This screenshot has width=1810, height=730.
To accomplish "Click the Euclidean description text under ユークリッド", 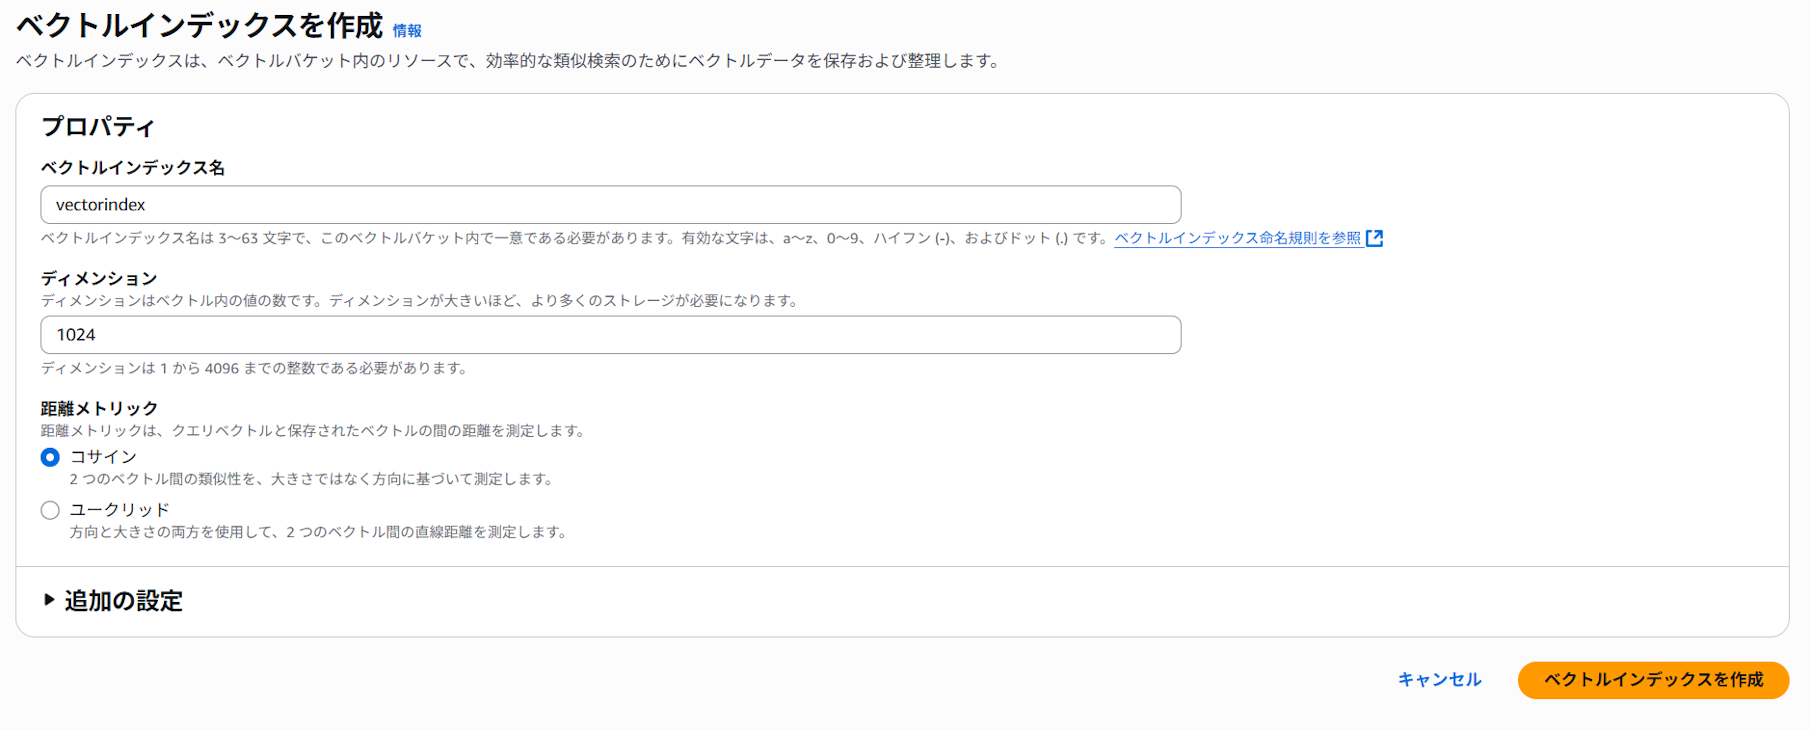I will (320, 532).
